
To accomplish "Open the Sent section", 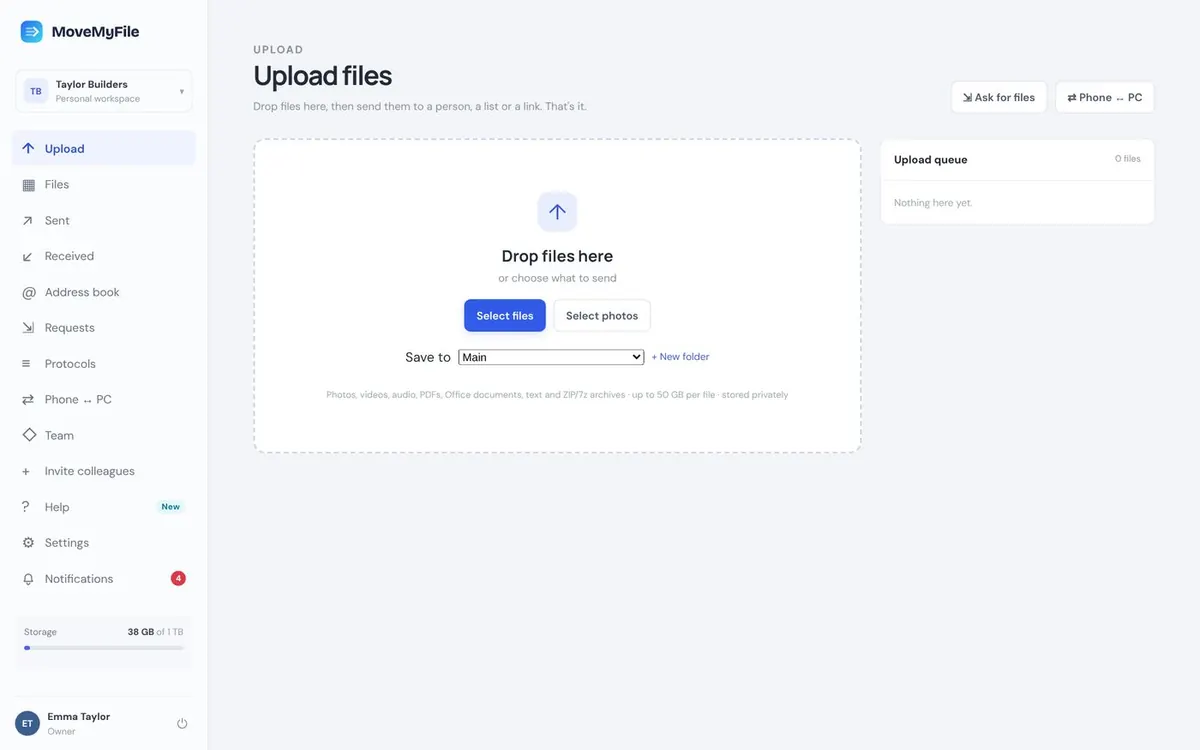I will tap(104, 221).
